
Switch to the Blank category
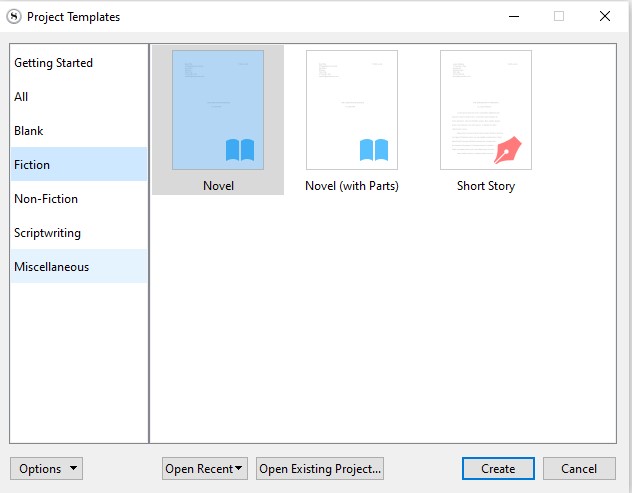point(29,131)
